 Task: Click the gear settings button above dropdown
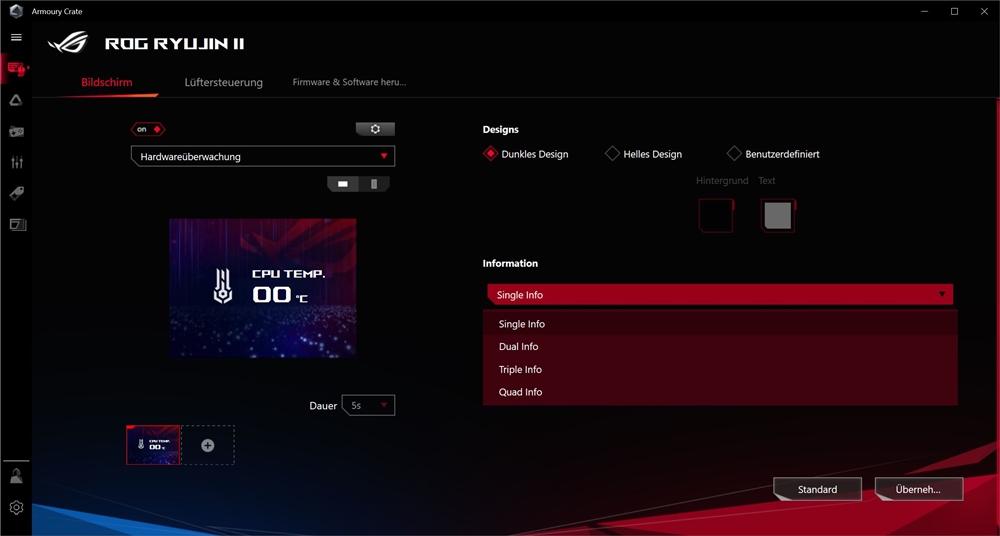click(375, 130)
